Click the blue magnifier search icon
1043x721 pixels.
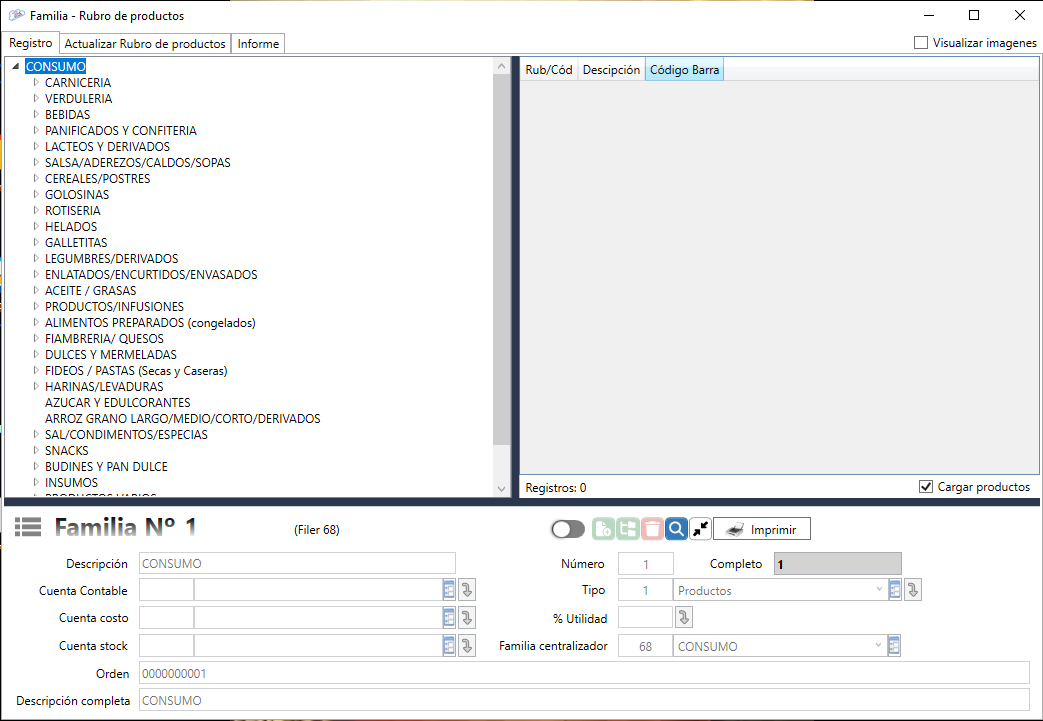click(676, 529)
